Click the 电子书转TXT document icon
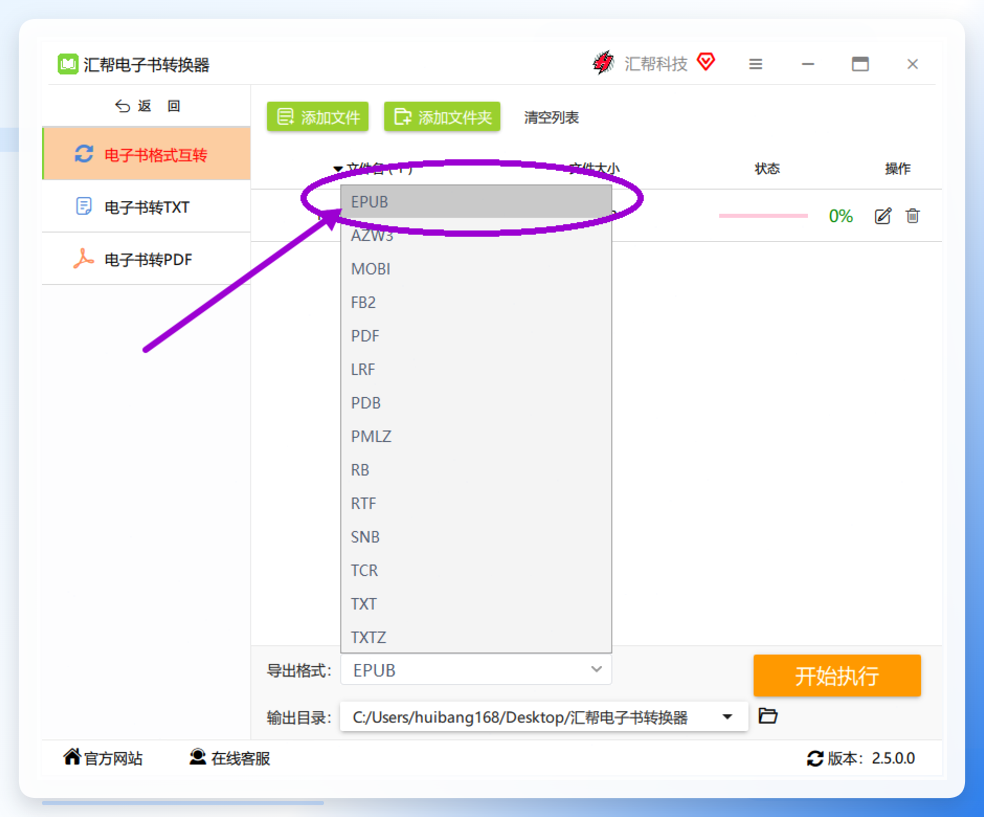Image resolution: width=984 pixels, height=817 pixels. point(83,206)
